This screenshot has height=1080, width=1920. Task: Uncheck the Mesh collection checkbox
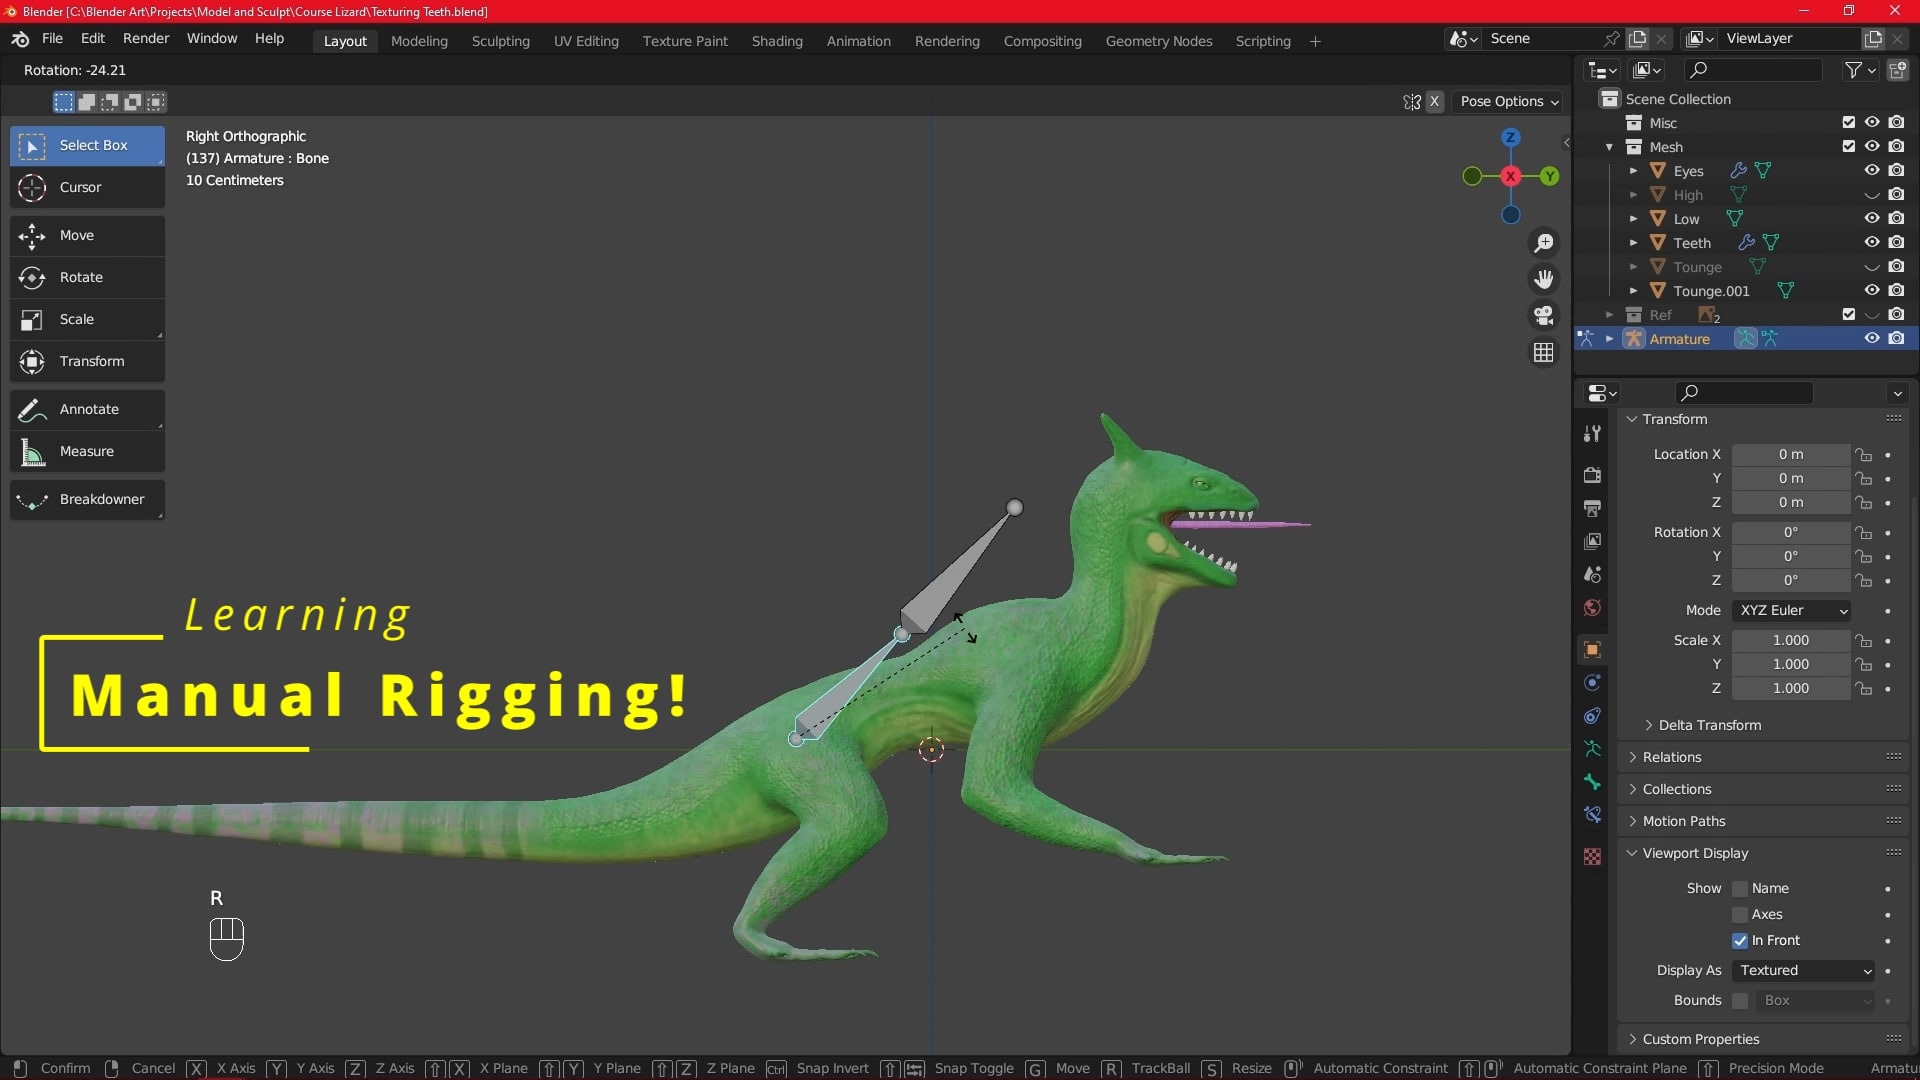pos(1849,146)
